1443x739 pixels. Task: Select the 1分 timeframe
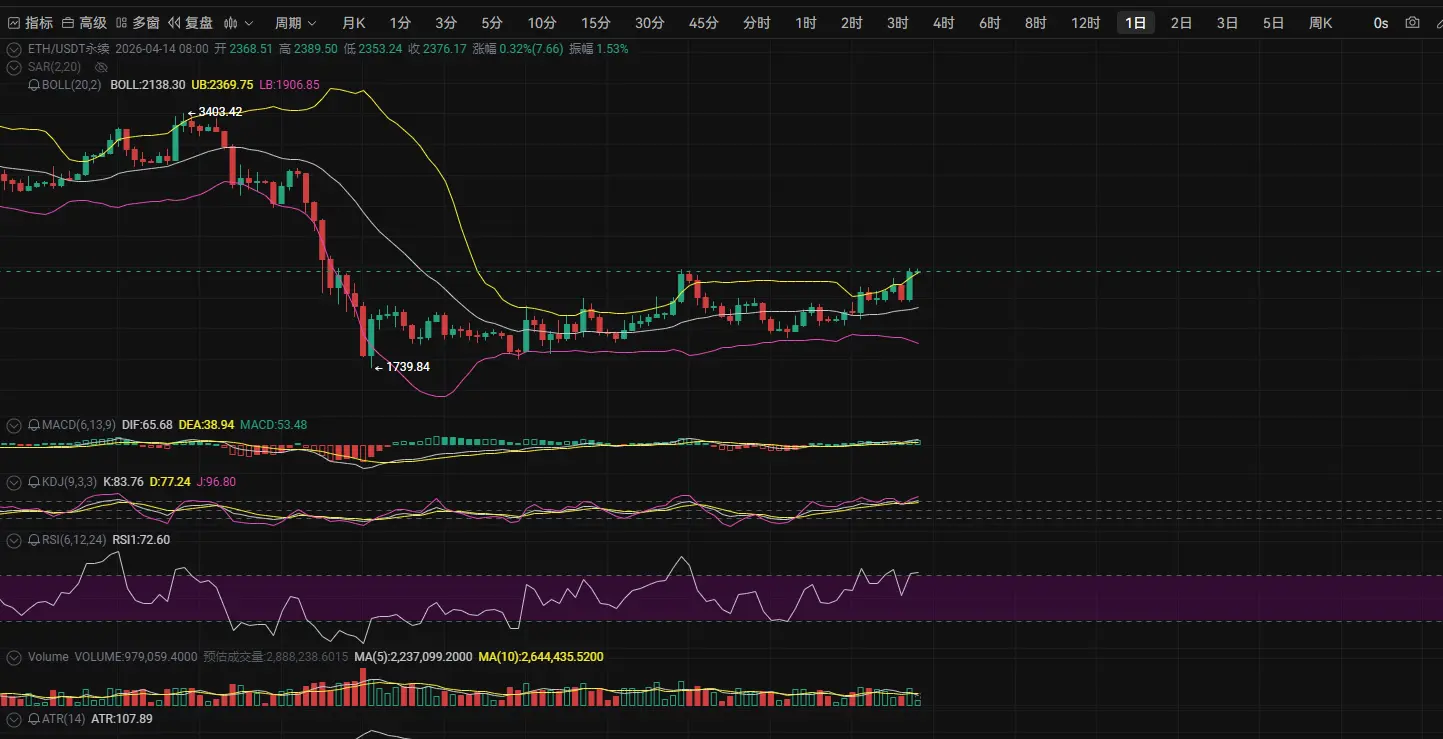tap(400, 22)
